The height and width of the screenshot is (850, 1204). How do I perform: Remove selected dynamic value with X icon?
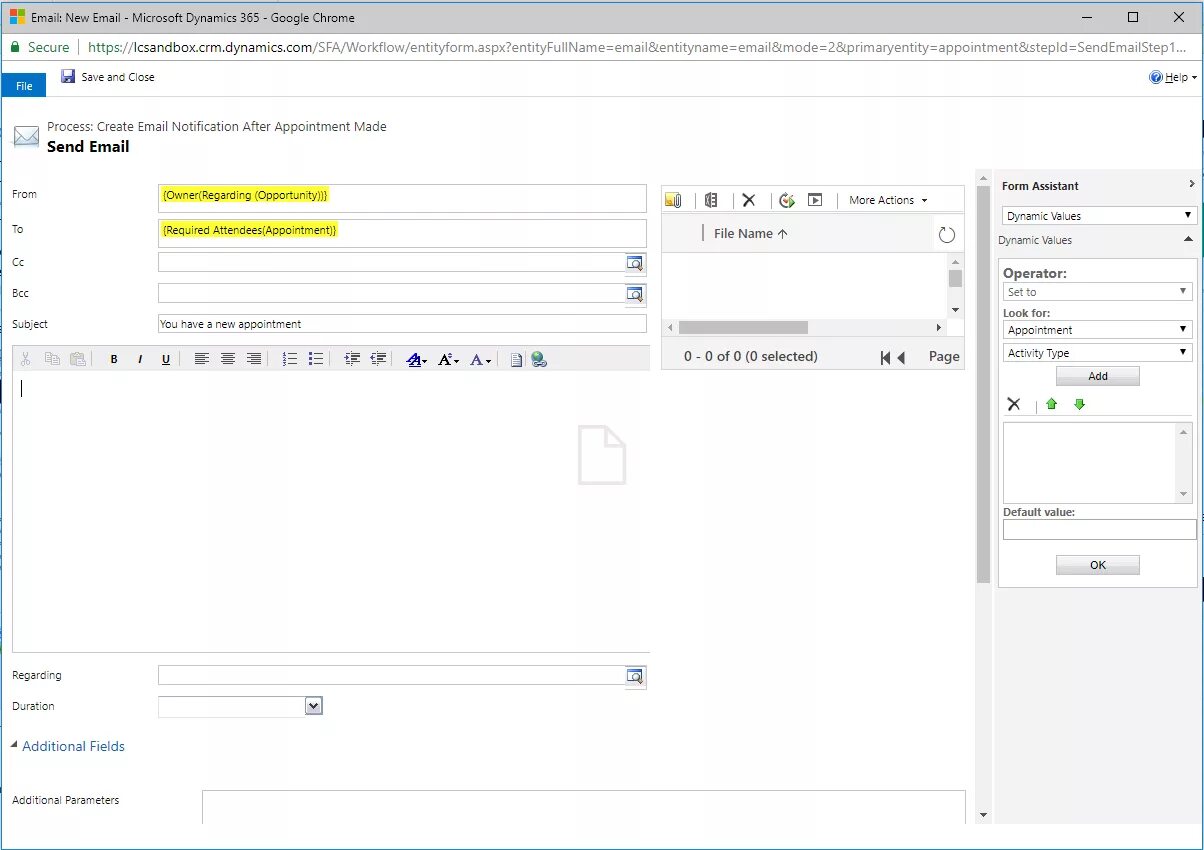1014,404
